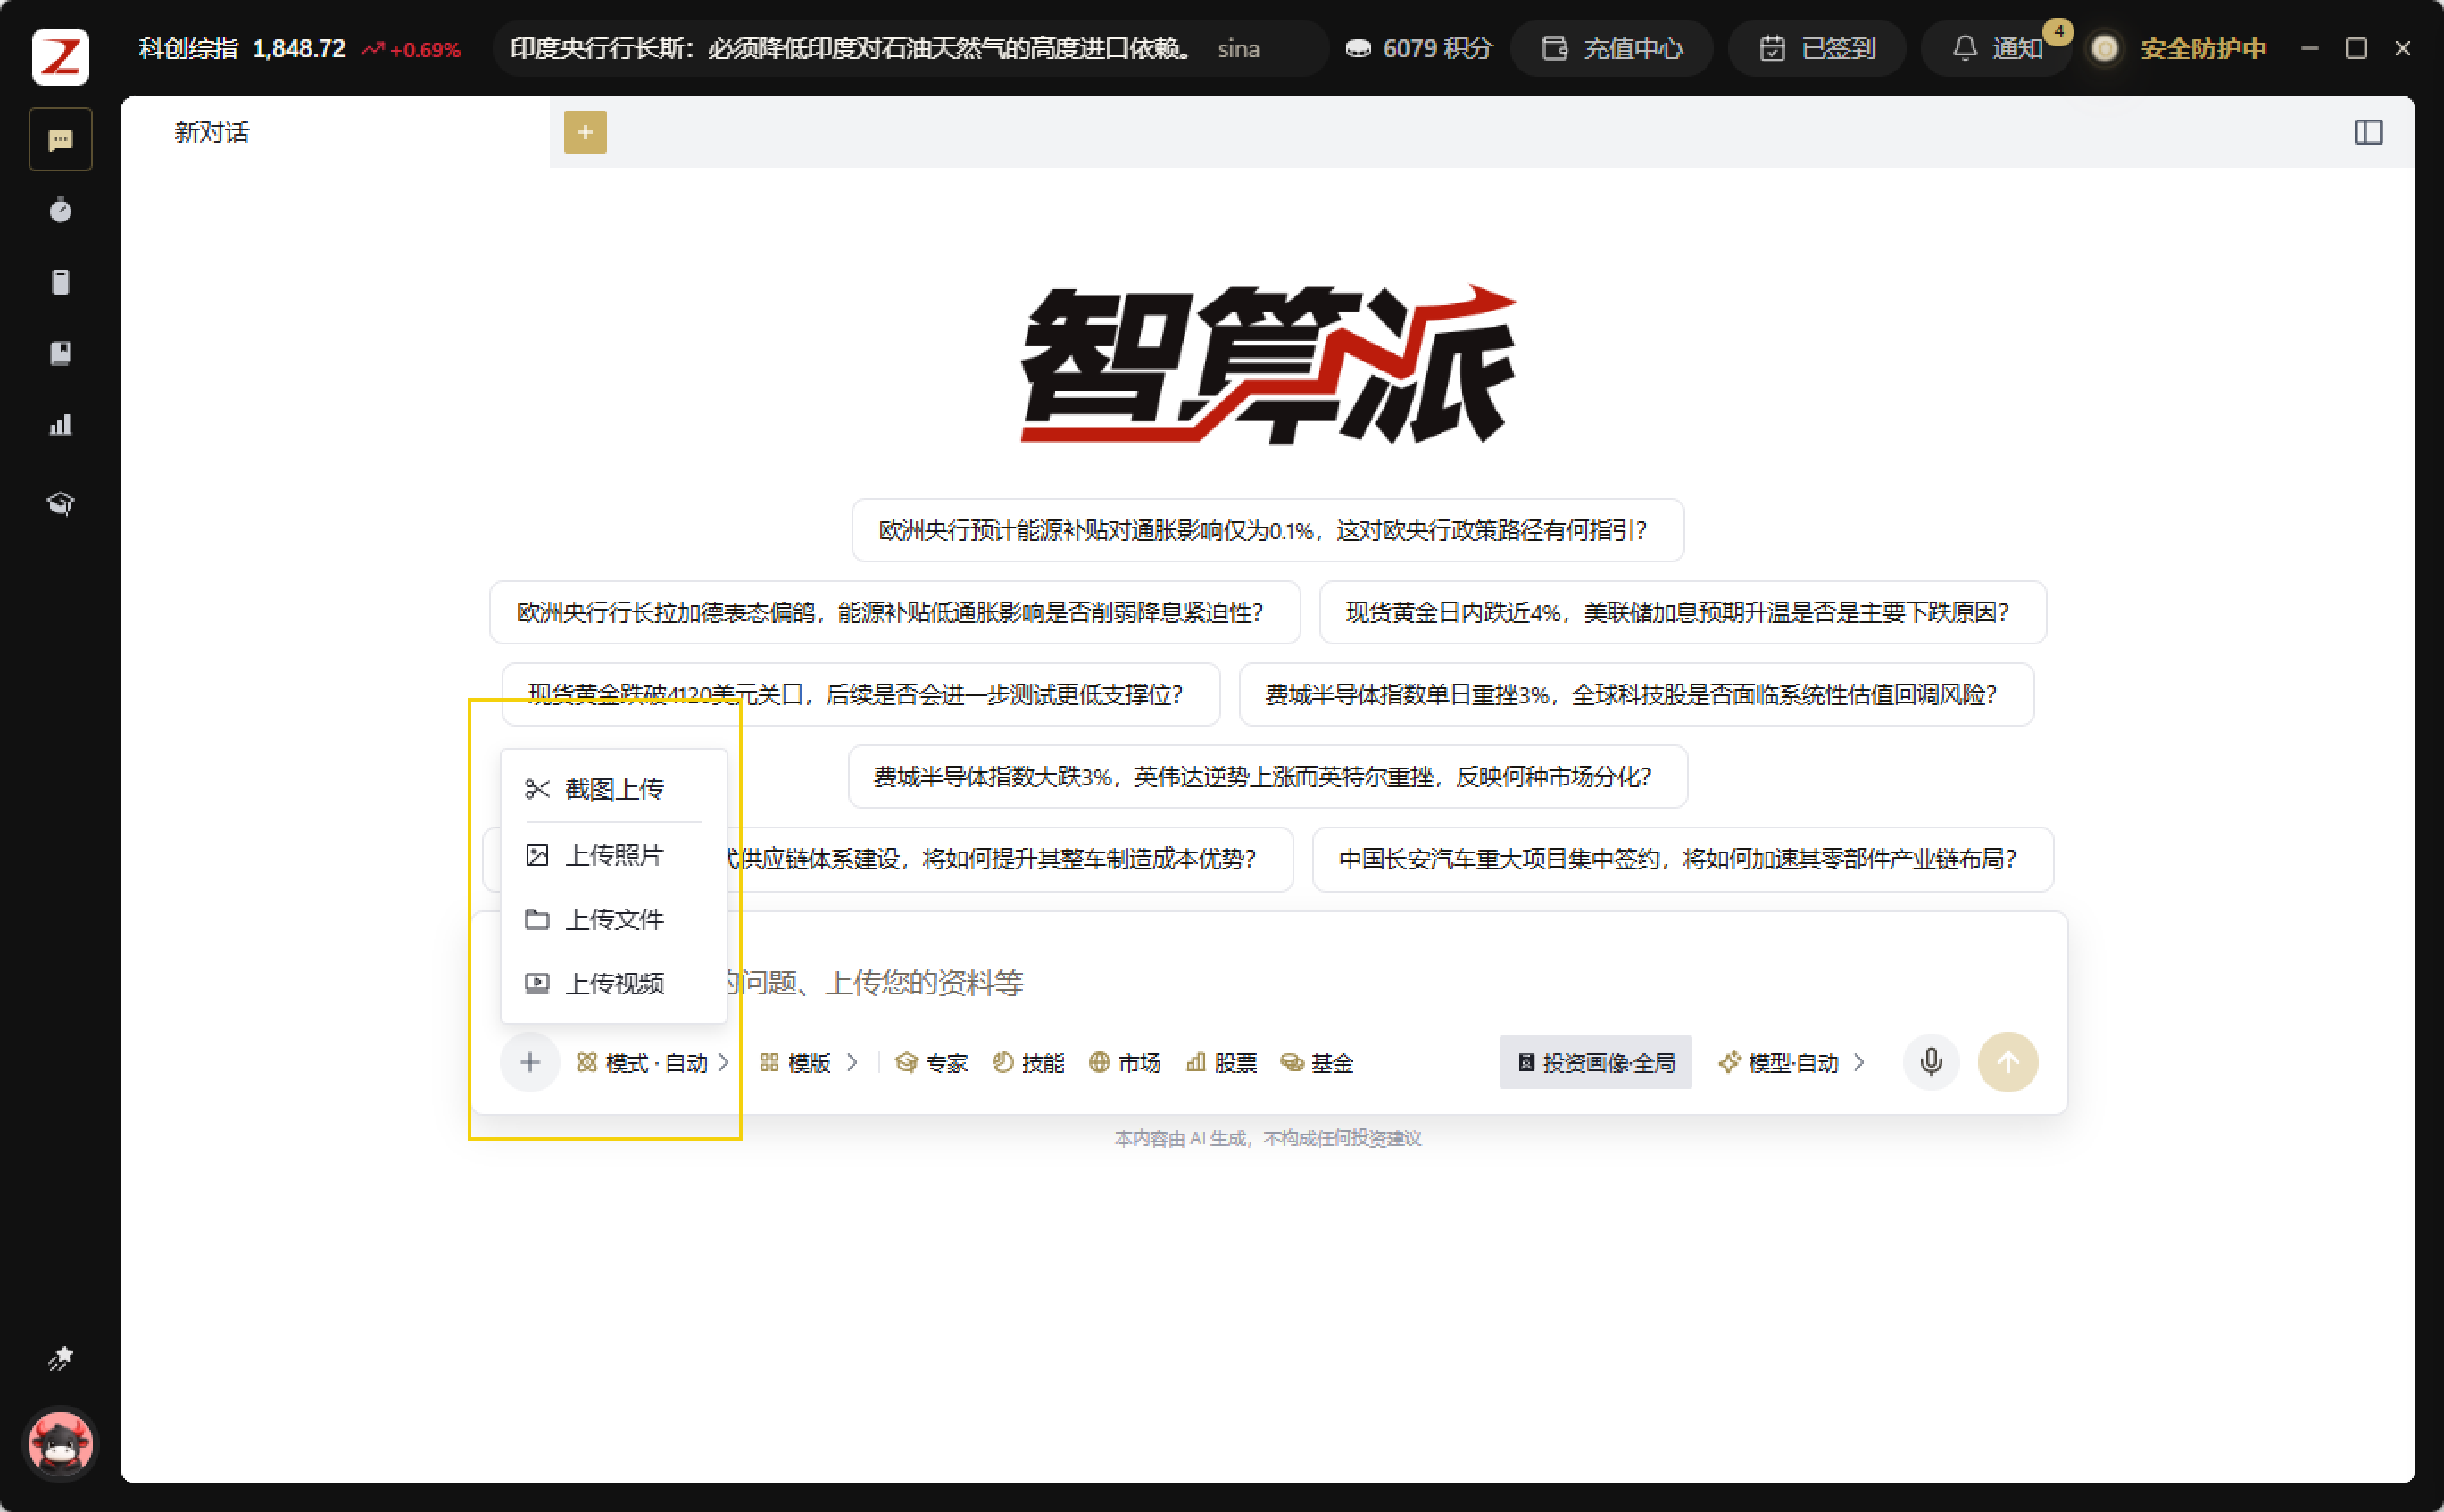The height and width of the screenshot is (1512, 2444).
Task: Toggle the right side panel layout icon
Action: (x=2368, y=132)
